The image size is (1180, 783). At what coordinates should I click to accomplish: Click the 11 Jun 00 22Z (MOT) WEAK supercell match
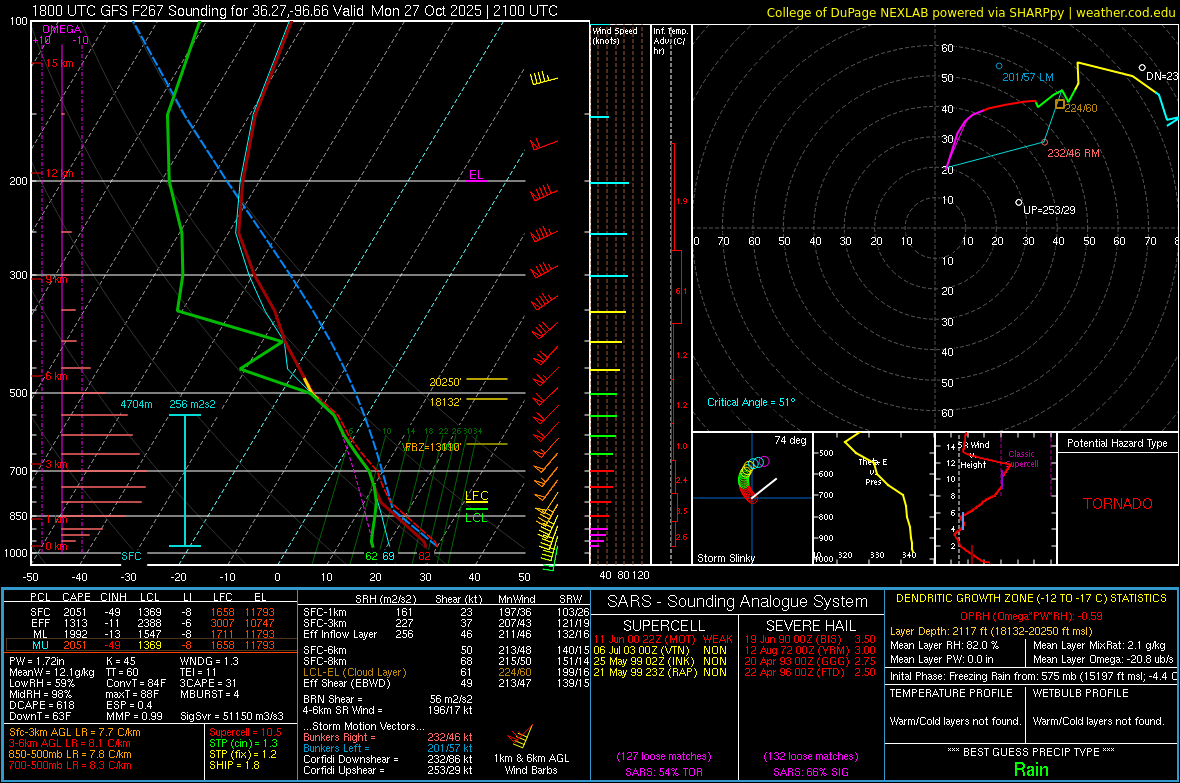click(x=663, y=639)
